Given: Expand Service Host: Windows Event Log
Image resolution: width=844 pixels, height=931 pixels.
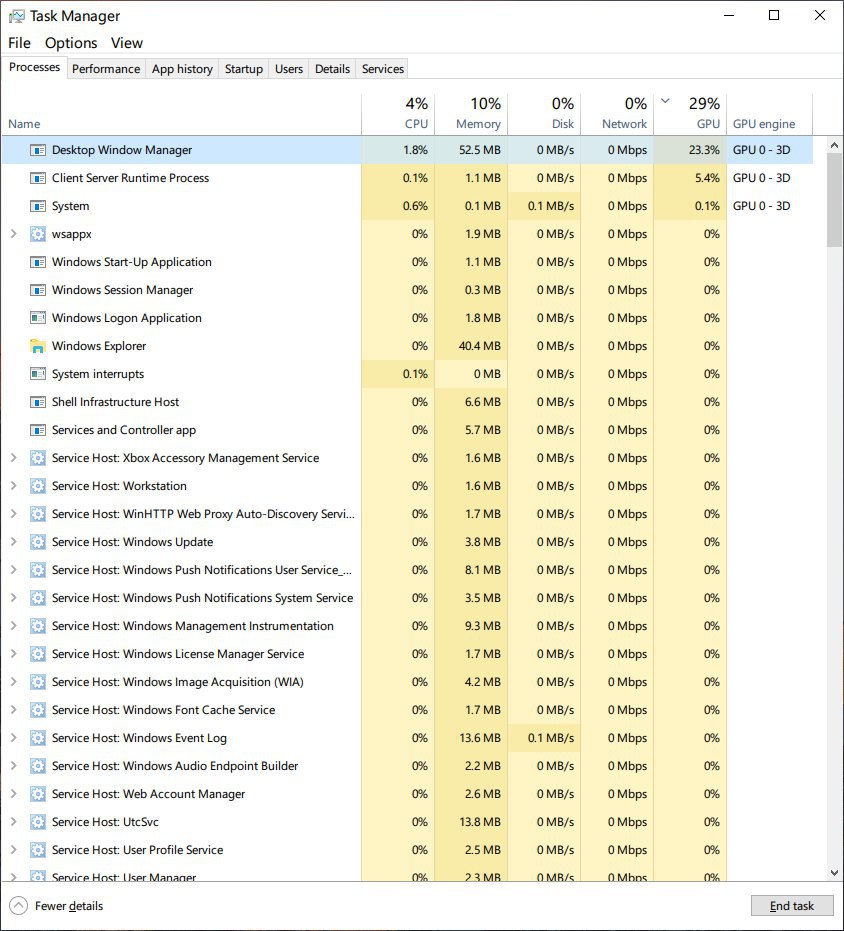Looking at the screenshot, I should (x=13, y=738).
